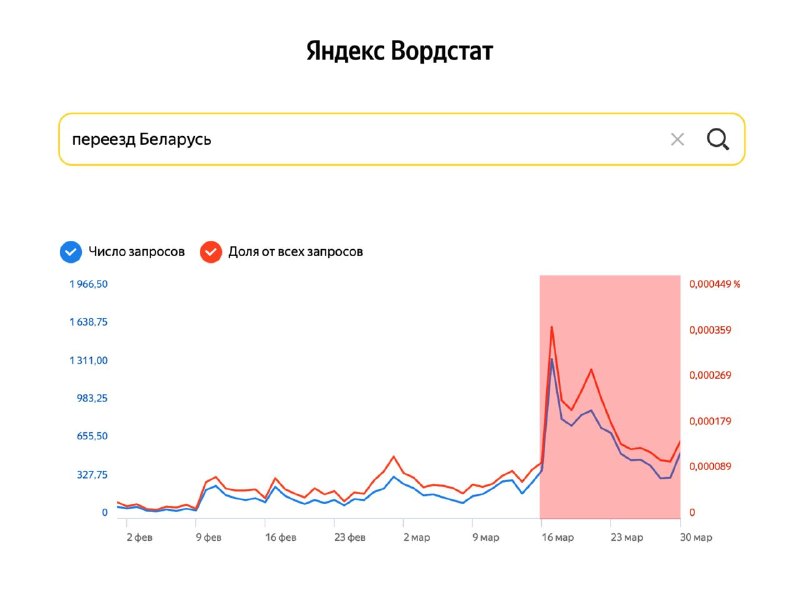Click the small spike on the chart near 2 мар
The height and width of the screenshot is (607, 800).
coord(391,455)
